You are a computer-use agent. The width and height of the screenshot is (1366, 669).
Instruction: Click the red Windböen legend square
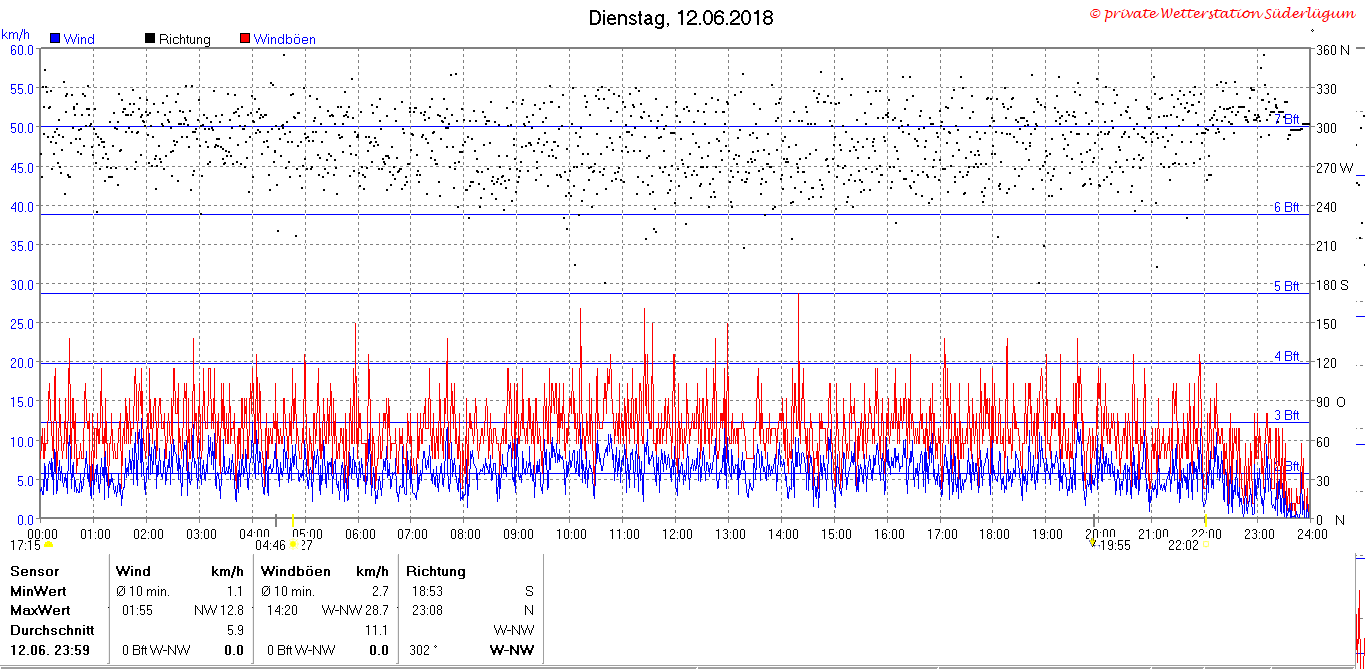coord(245,38)
